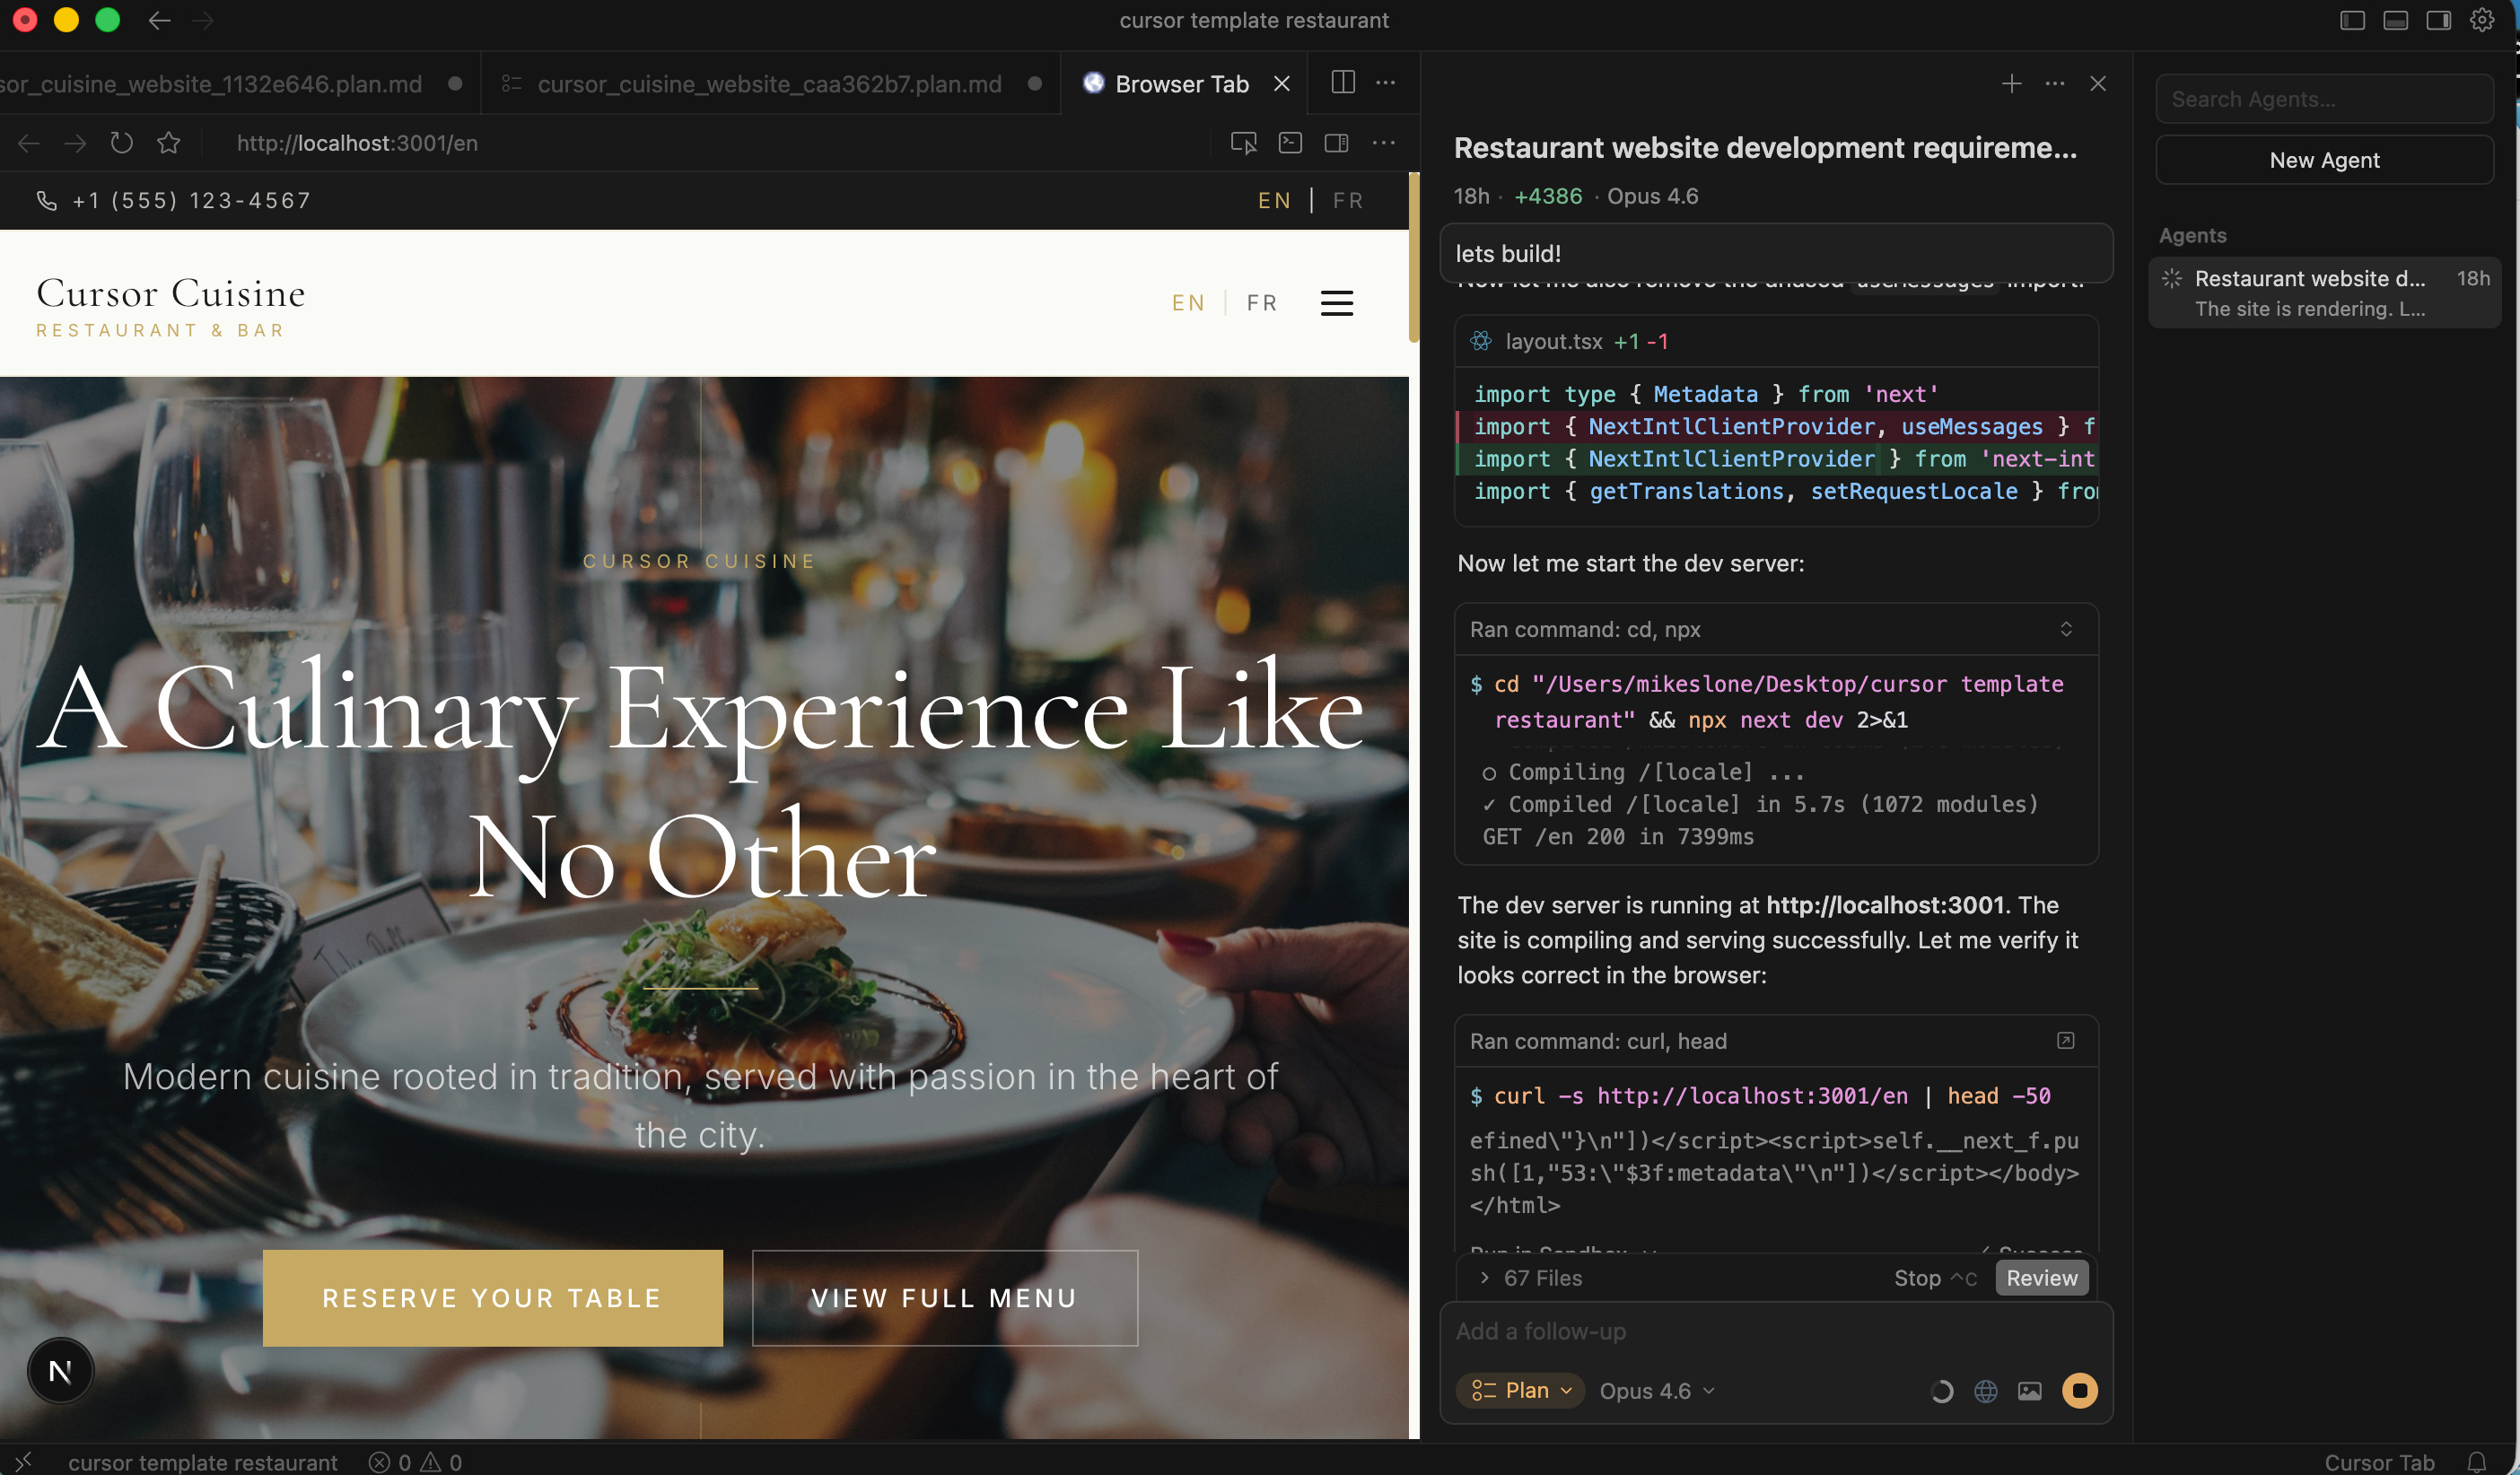The width and height of the screenshot is (2520, 1475).
Task: Click the split editor icon
Action: coord(1343,83)
